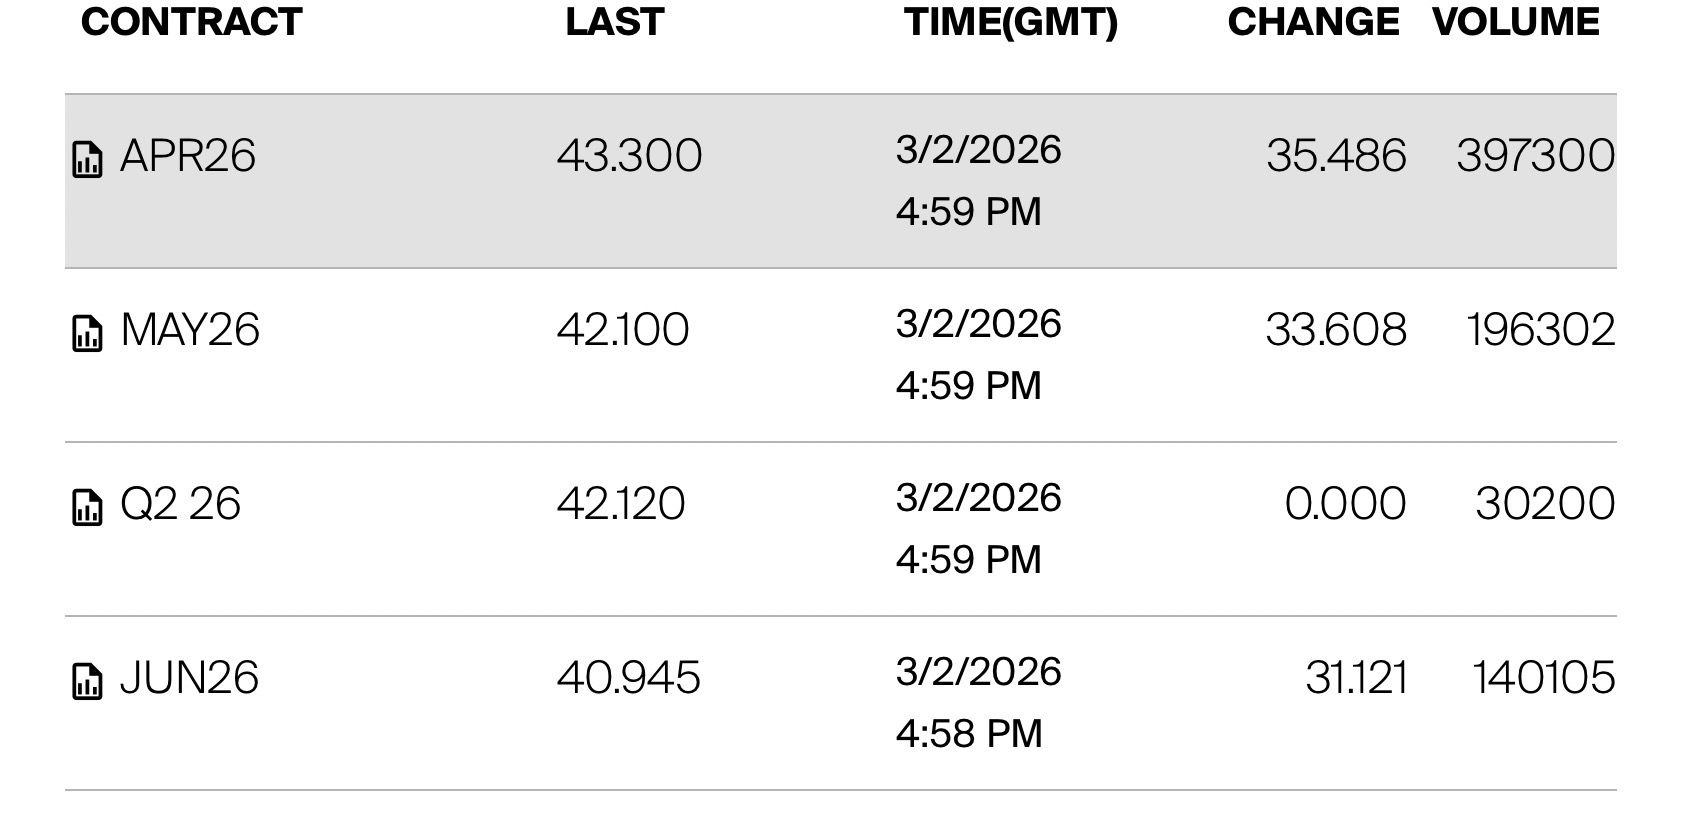1683x828 pixels.
Task: Open the chart icon for JUN26
Action: point(88,681)
